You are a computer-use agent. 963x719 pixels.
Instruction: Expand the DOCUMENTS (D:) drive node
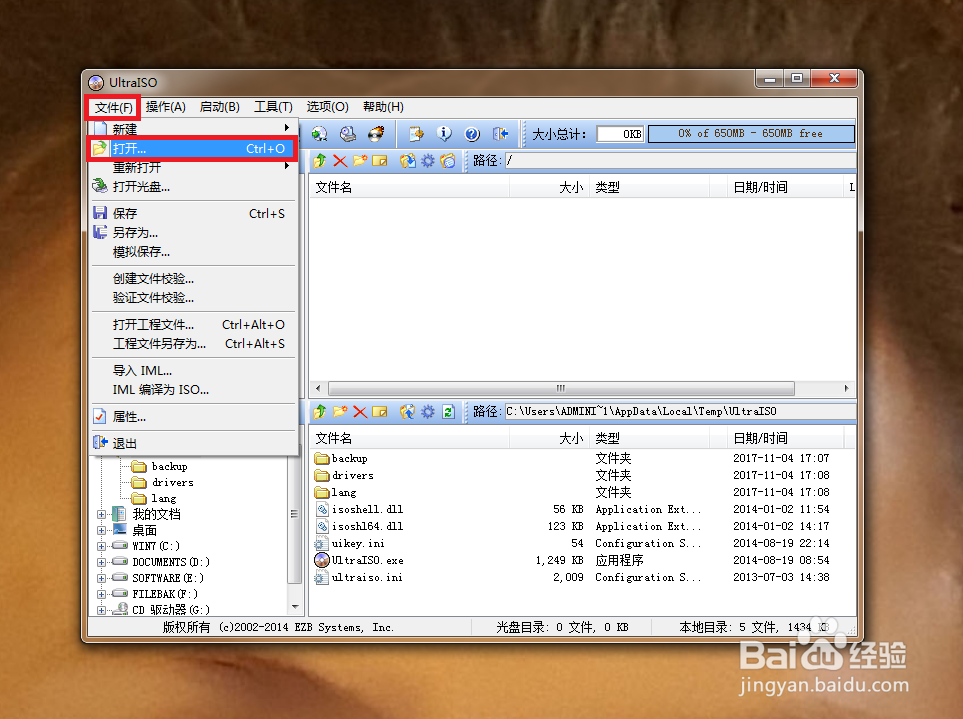[101, 562]
